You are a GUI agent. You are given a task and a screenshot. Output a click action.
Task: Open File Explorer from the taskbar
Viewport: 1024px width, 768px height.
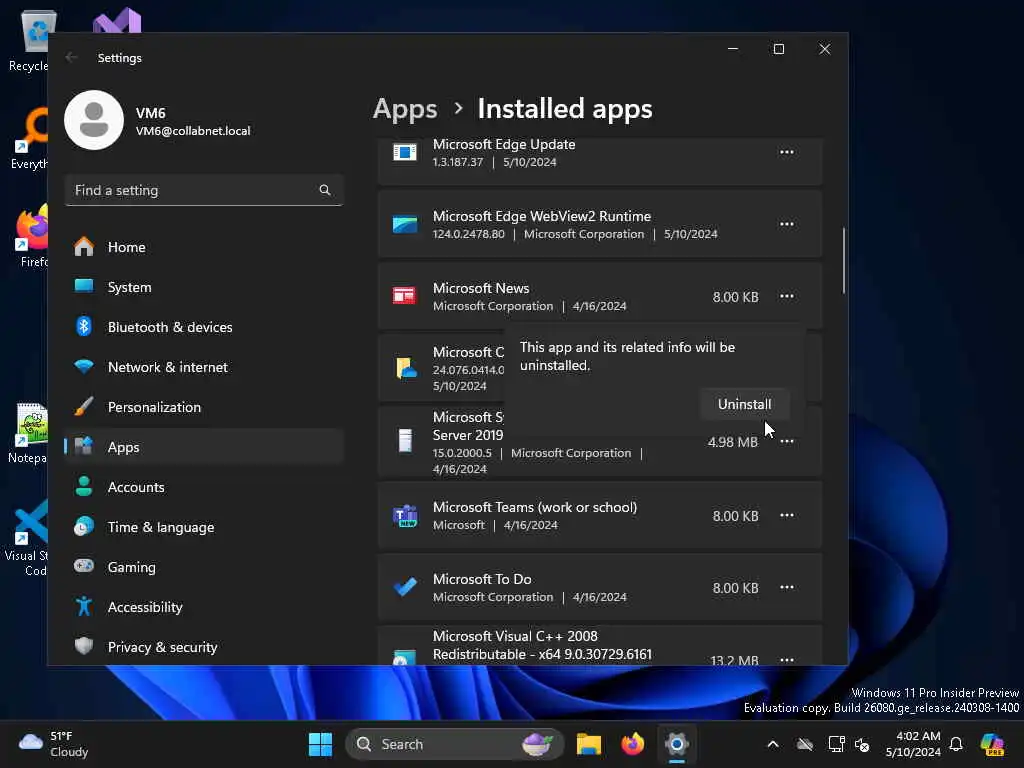pos(588,744)
